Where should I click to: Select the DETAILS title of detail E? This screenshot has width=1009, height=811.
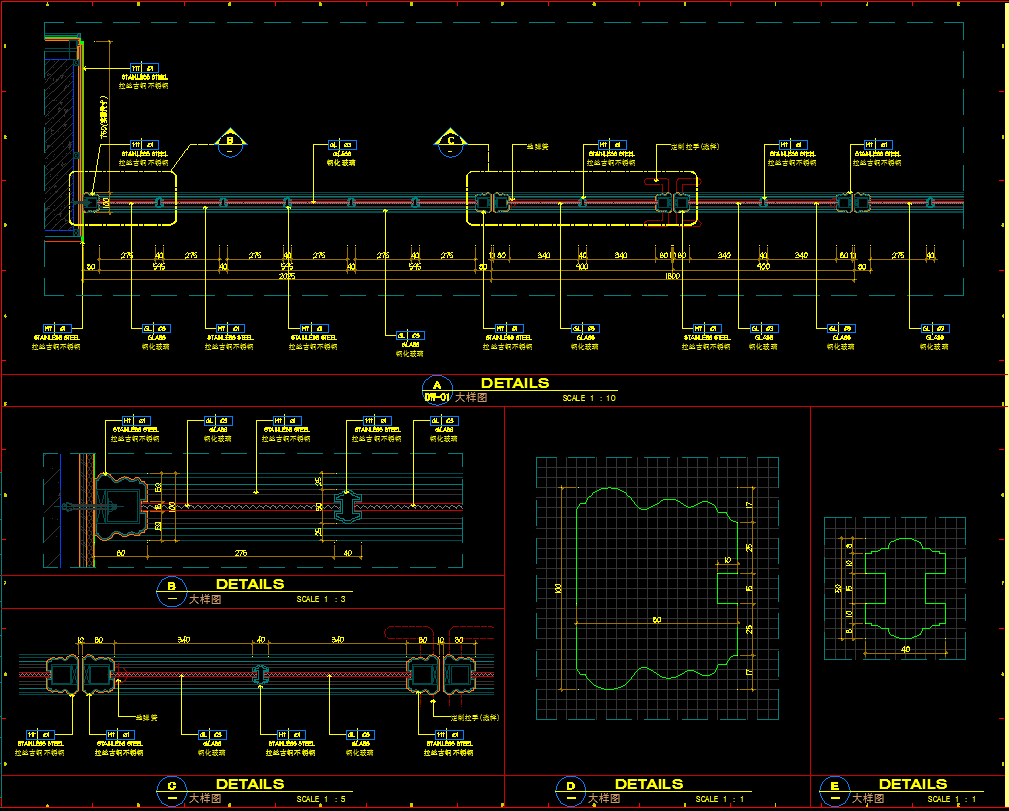click(913, 784)
